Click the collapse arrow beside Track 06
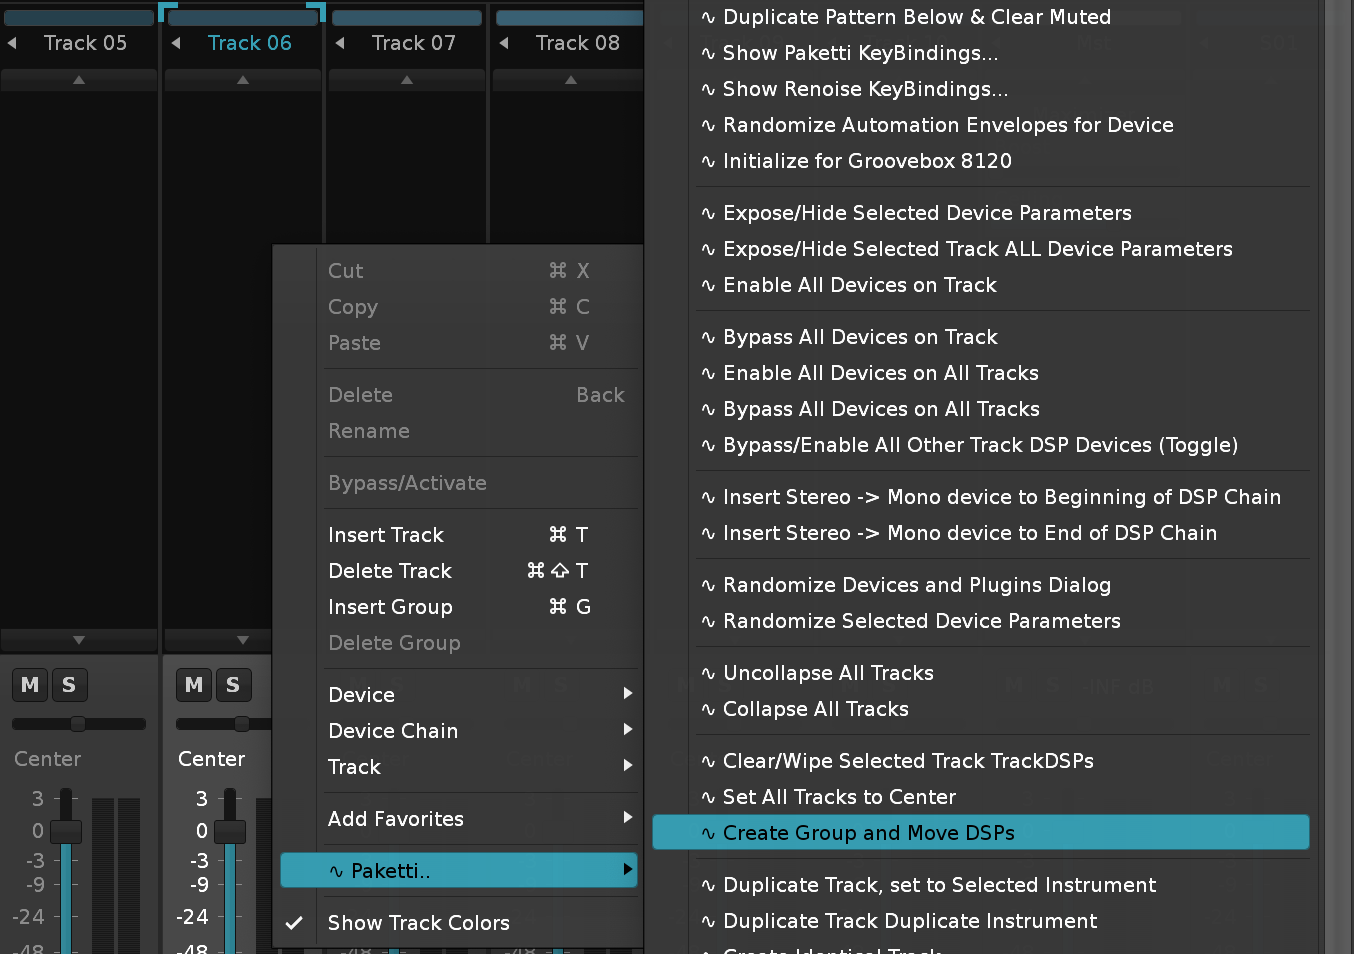This screenshot has width=1354, height=954. (176, 43)
